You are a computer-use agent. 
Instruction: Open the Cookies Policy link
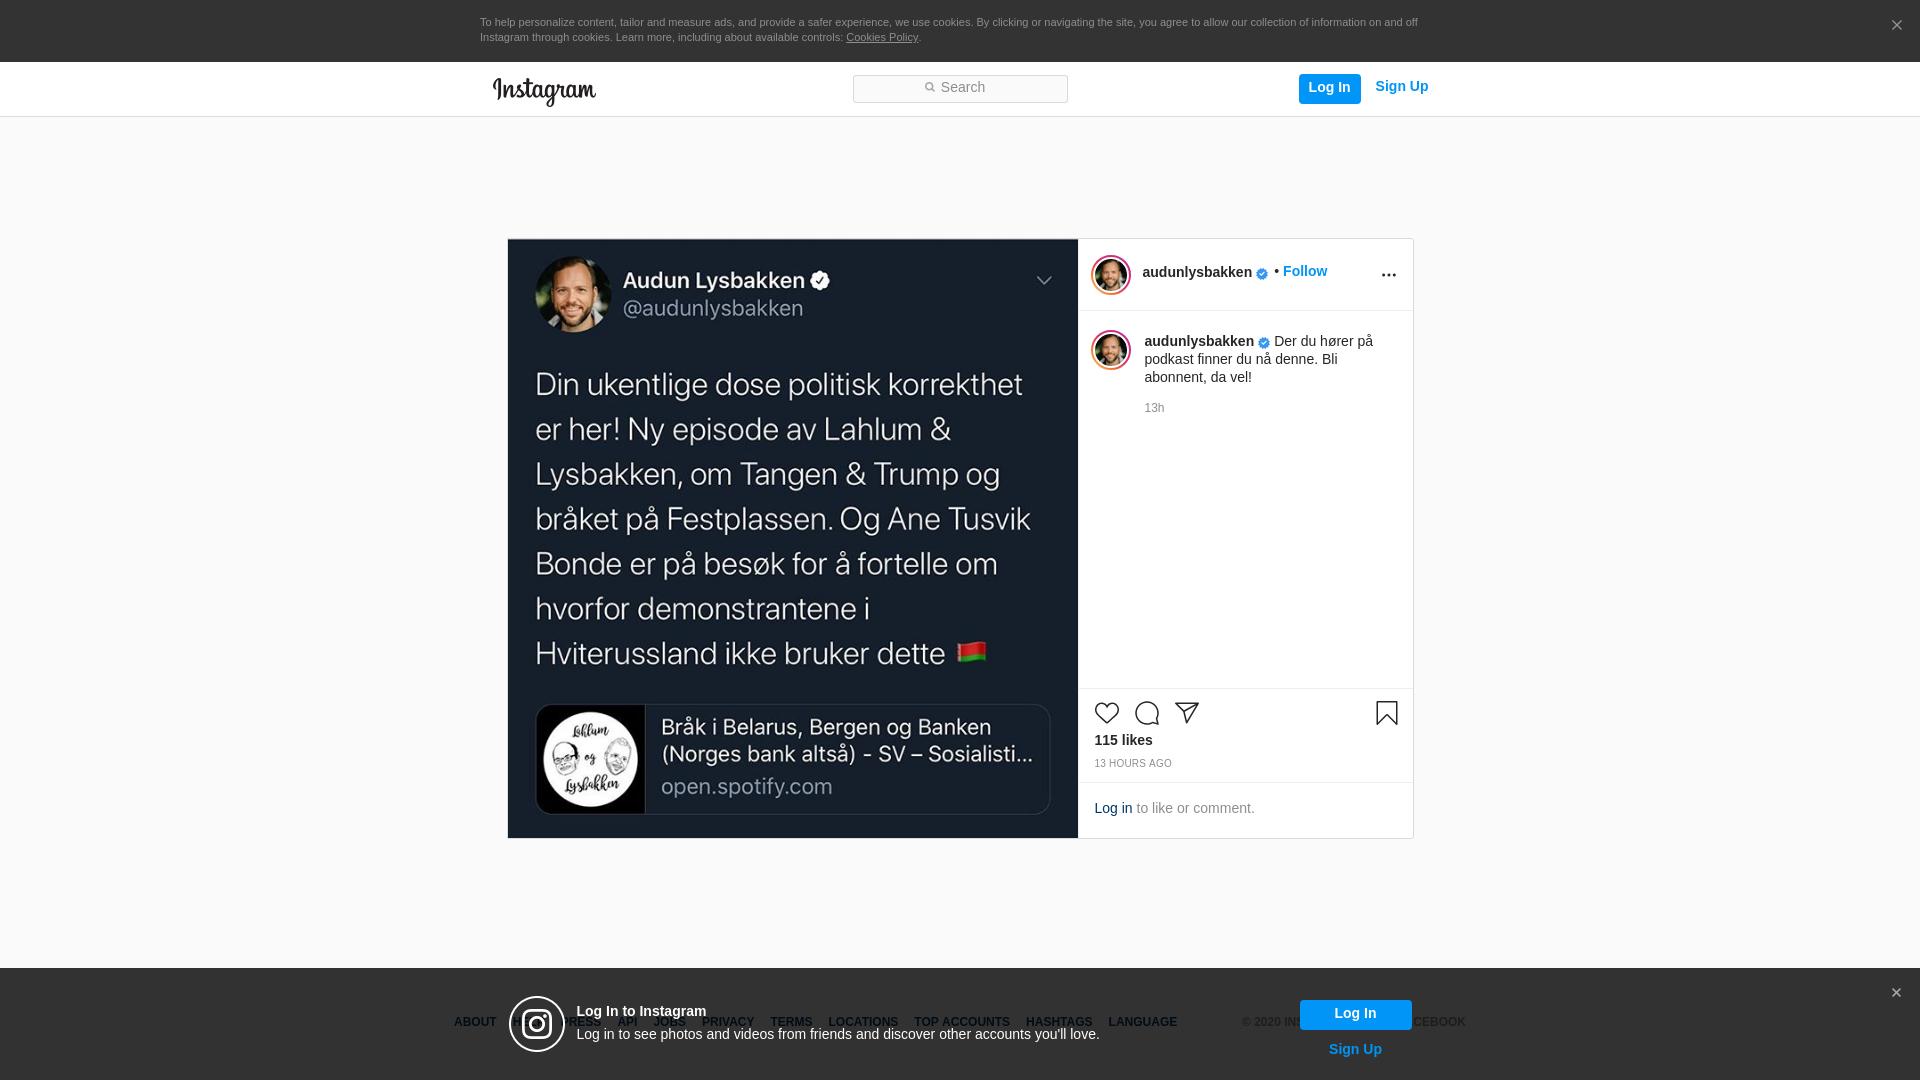(881, 37)
